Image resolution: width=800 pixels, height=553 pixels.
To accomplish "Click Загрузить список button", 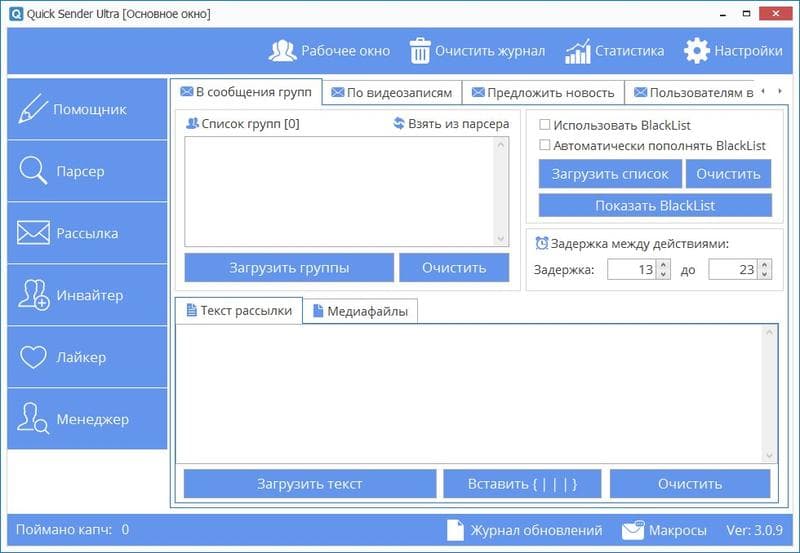I will coord(610,174).
